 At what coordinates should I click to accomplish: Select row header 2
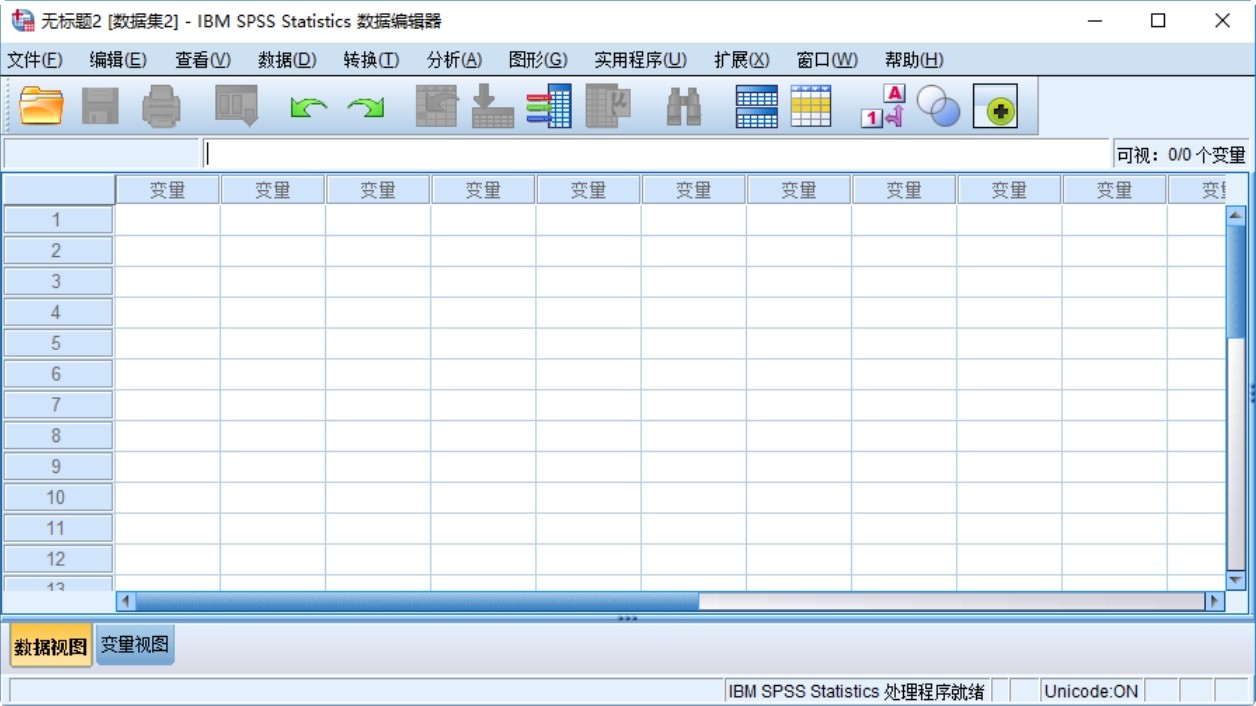58,251
